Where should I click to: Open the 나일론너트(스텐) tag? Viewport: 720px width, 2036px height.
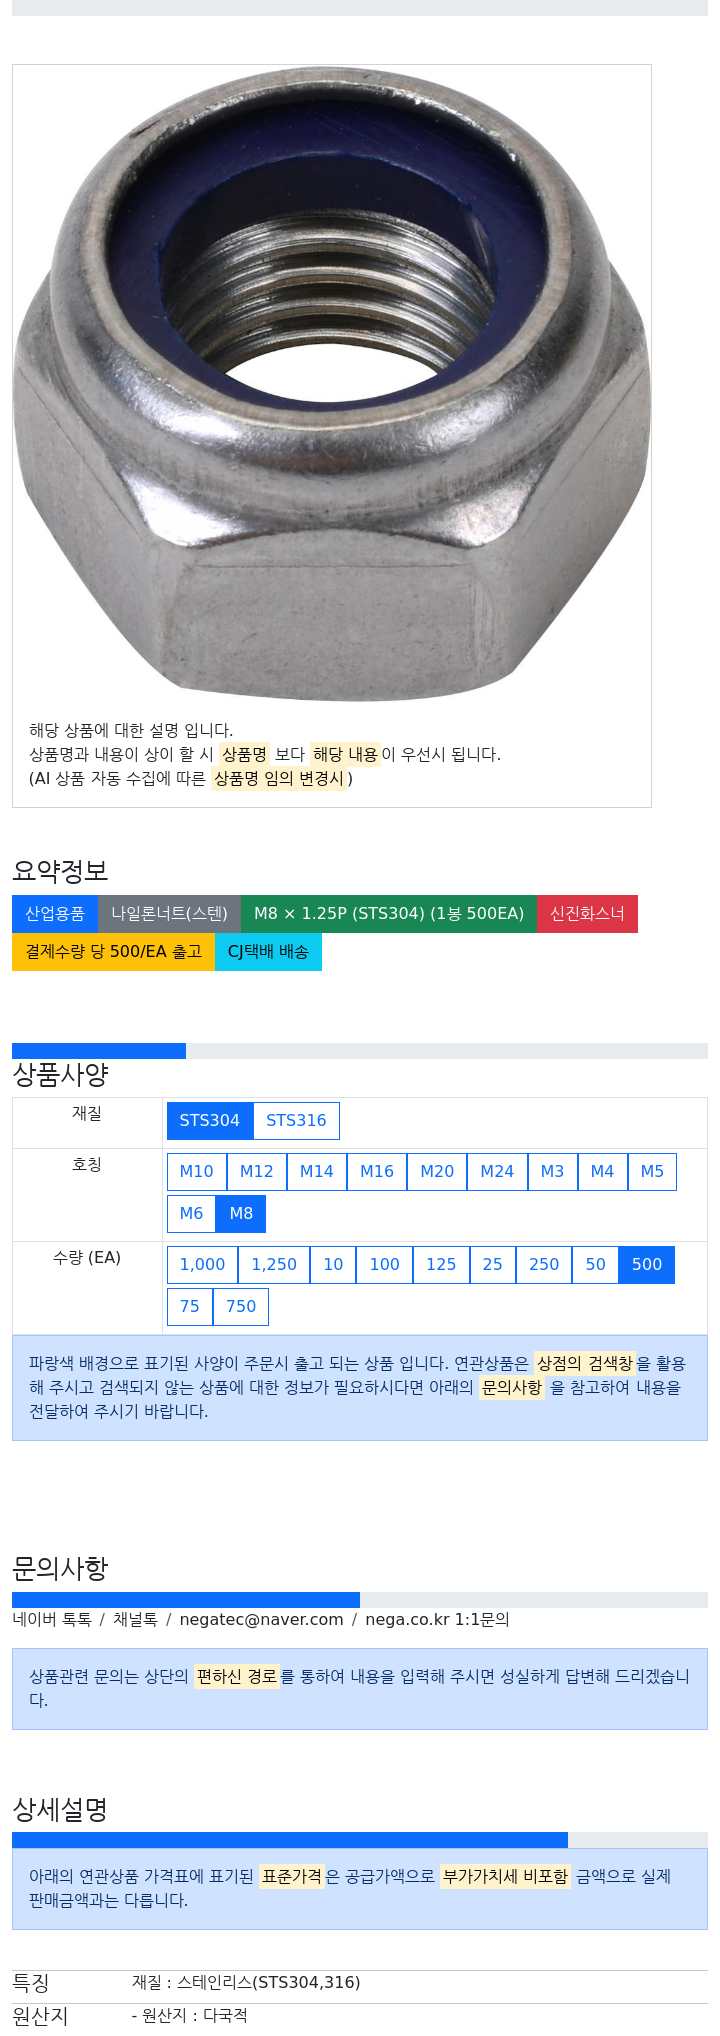click(x=169, y=914)
